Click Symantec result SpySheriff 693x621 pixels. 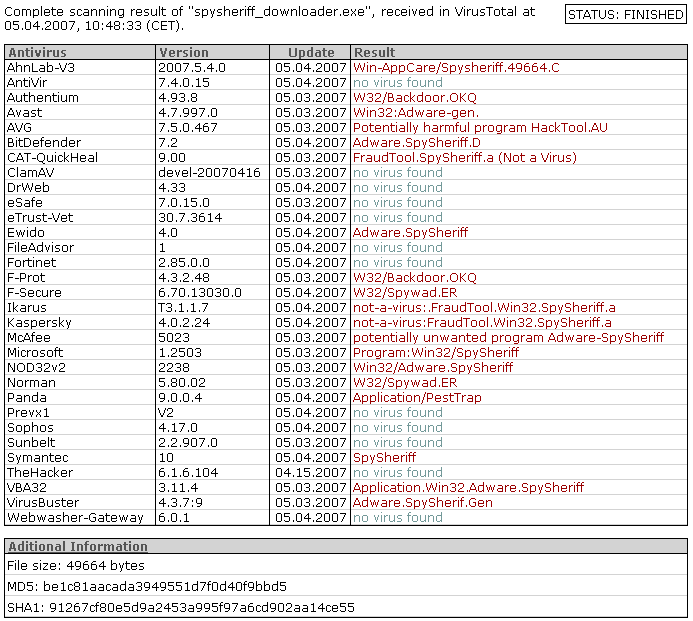385,458
